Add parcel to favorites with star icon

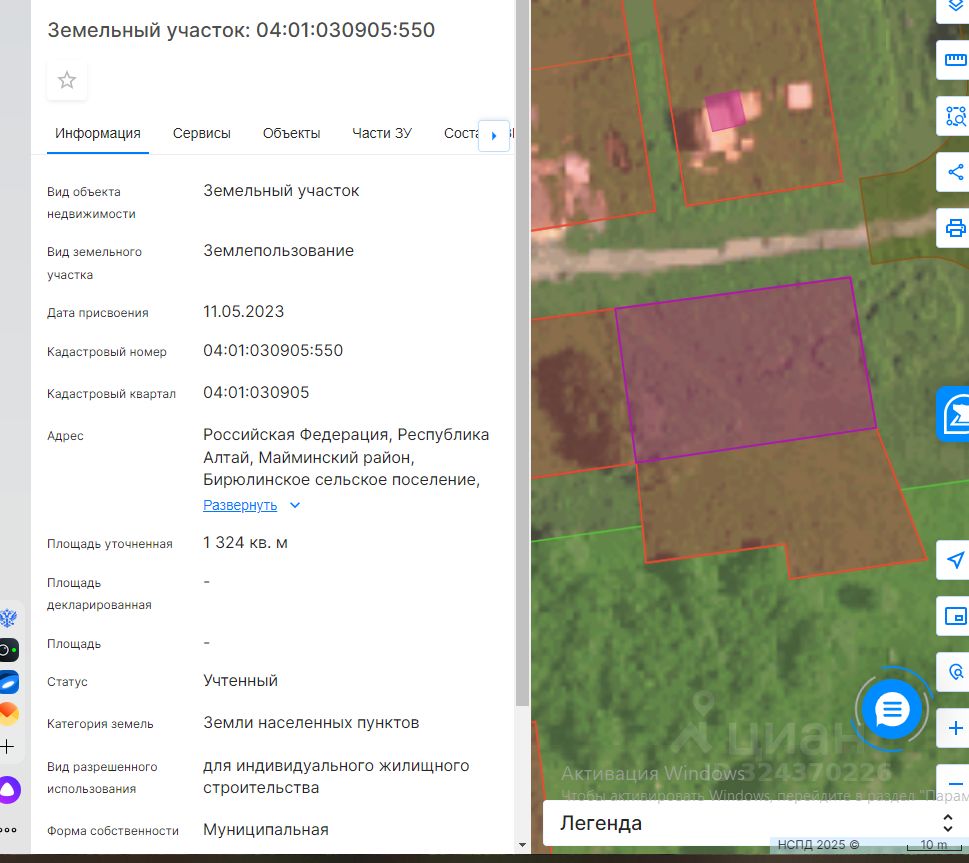click(67, 80)
